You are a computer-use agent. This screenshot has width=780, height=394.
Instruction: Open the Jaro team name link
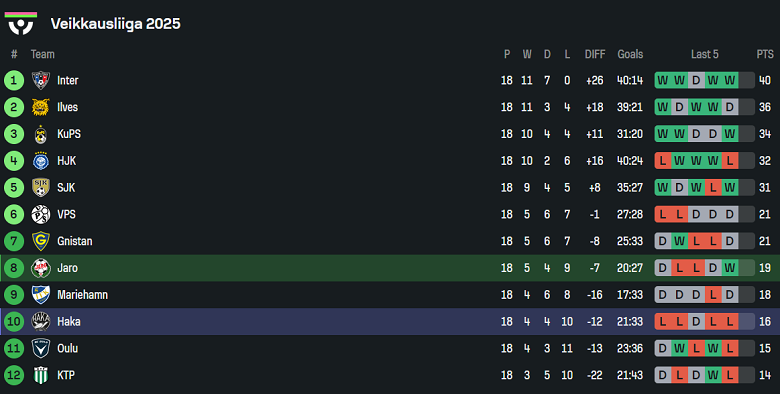(67, 268)
